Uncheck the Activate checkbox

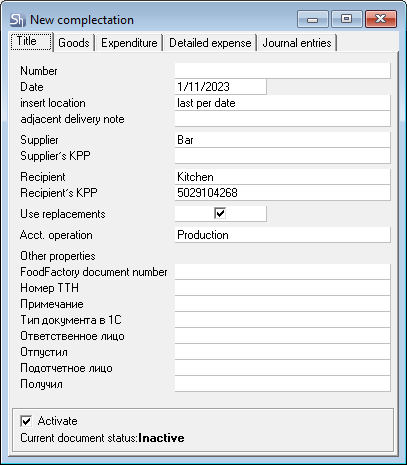coord(26,421)
